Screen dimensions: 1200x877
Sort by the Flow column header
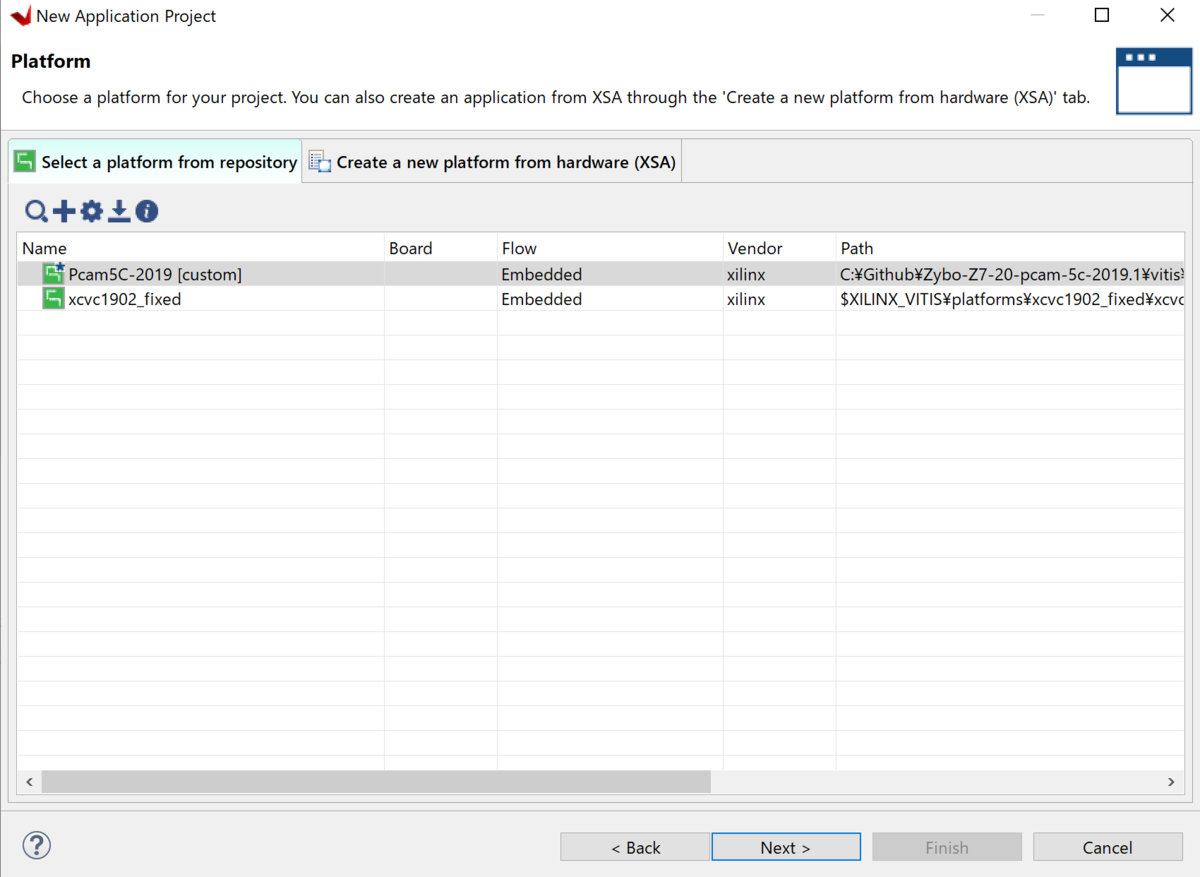610,248
